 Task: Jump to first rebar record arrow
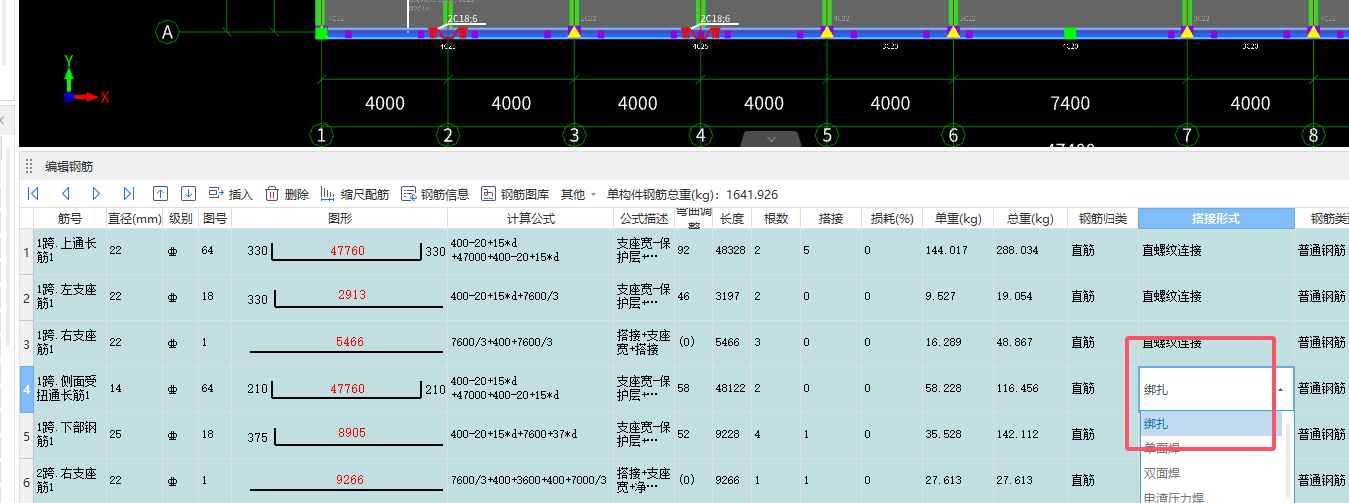coord(33,194)
